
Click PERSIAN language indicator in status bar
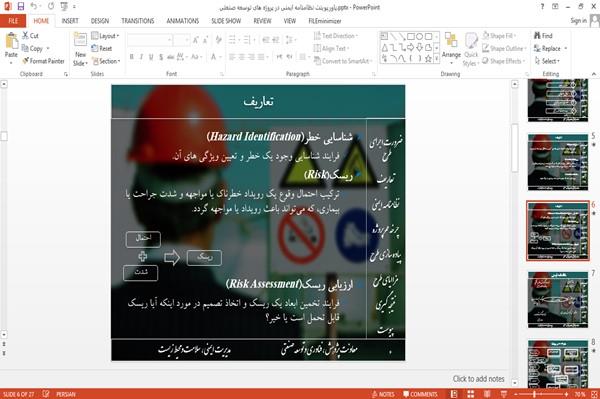(x=66, y=394)
